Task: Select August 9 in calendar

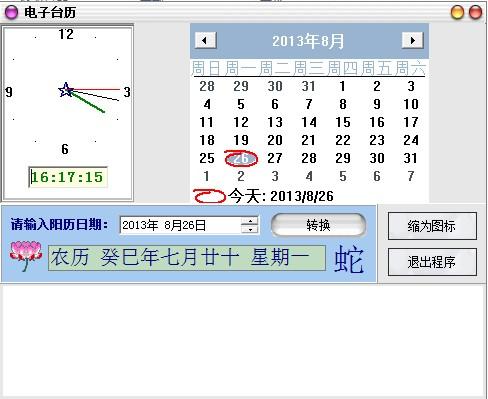Action: point(377,104)
